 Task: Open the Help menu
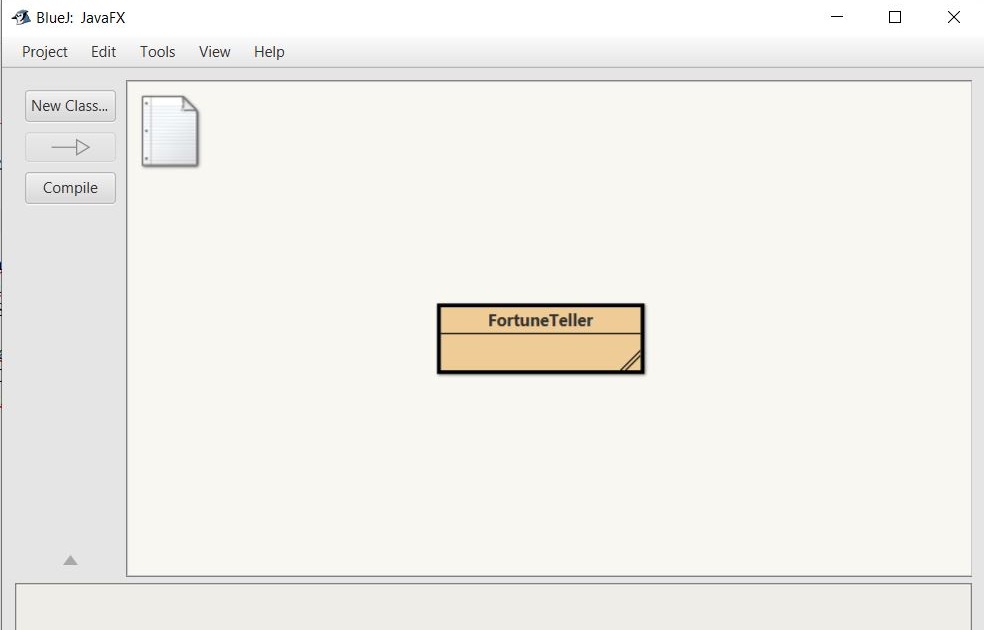tap(268, 52)
